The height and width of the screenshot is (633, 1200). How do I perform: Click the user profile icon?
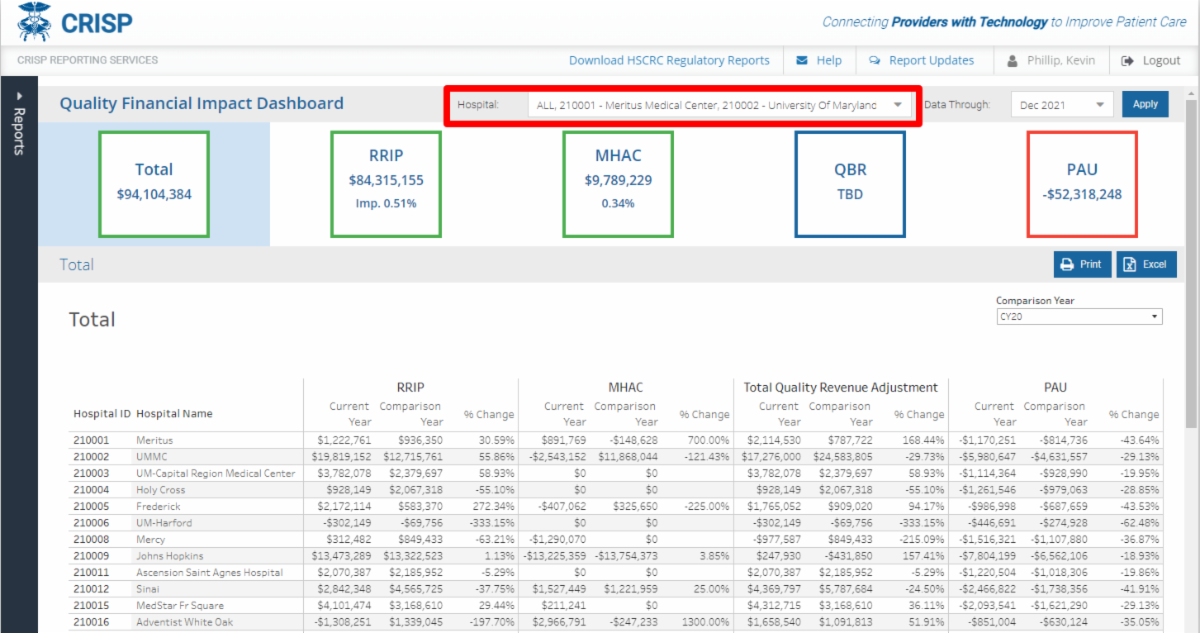(1012, 60)
